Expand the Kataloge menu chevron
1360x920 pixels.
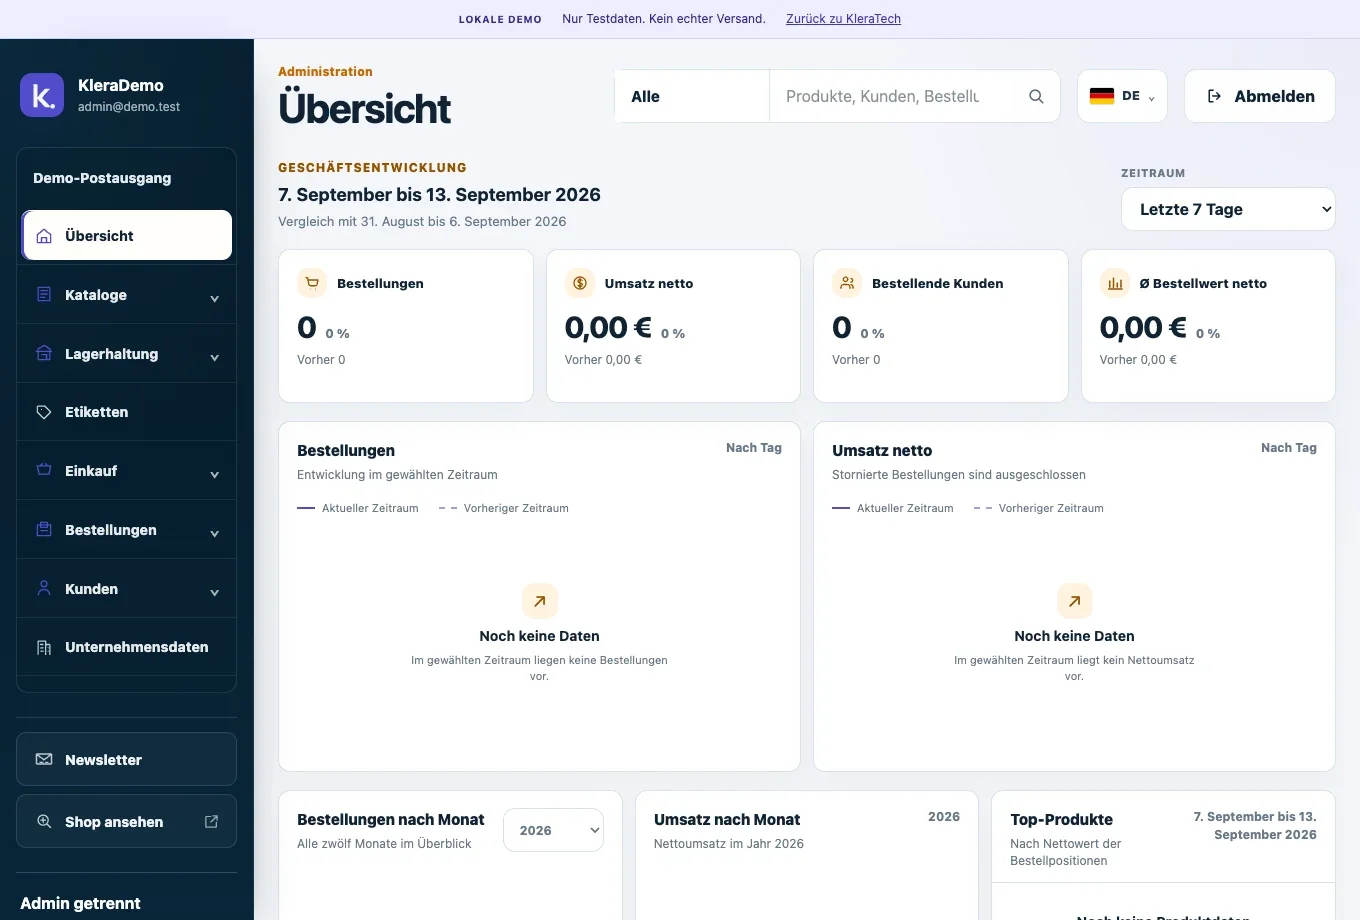pos(214,298)
